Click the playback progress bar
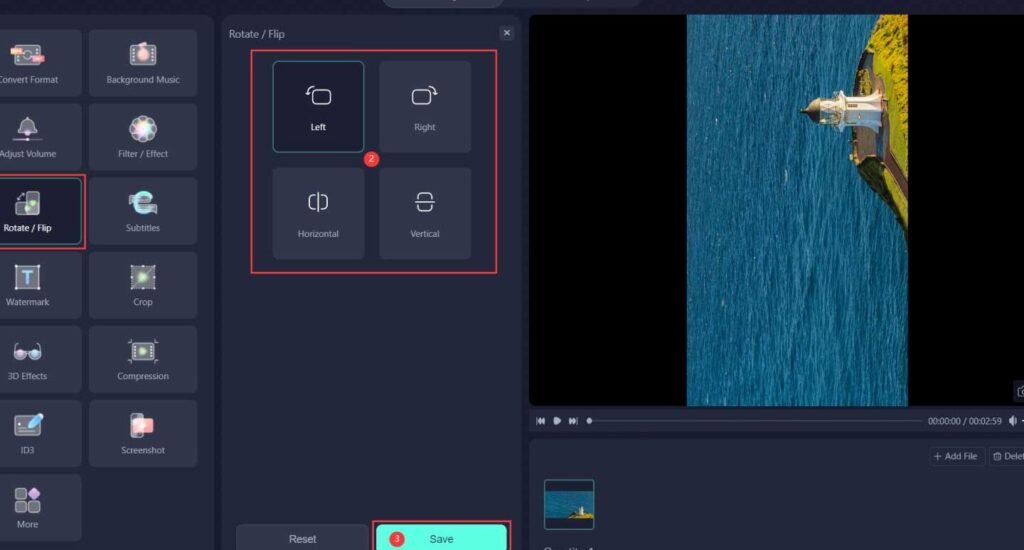This screenshot has width=1024, height=550. pos(754,421)
